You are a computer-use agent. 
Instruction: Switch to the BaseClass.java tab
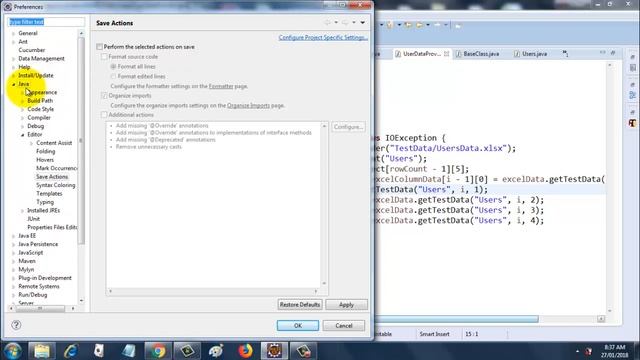481,53
